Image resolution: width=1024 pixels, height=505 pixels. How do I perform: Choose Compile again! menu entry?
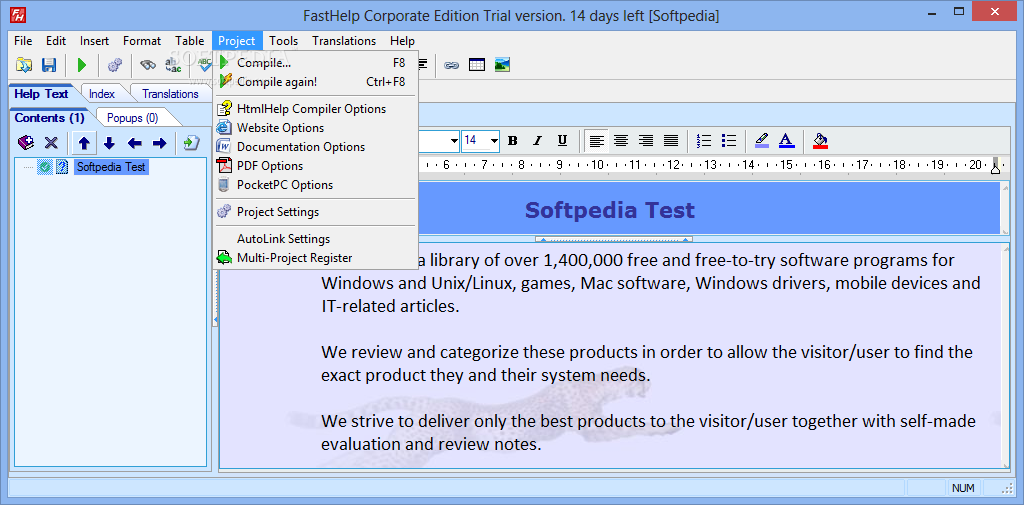point(315,82)
